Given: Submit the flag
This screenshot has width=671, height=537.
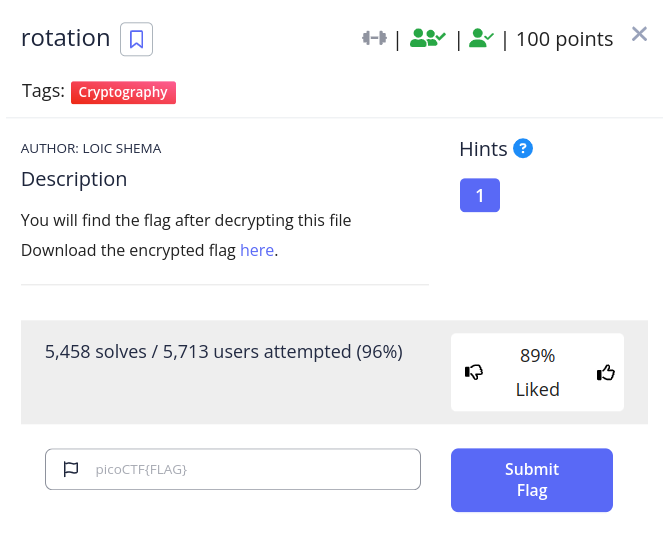Looking at the screenshot, I should pyautogui.click(x=531, y=480).
